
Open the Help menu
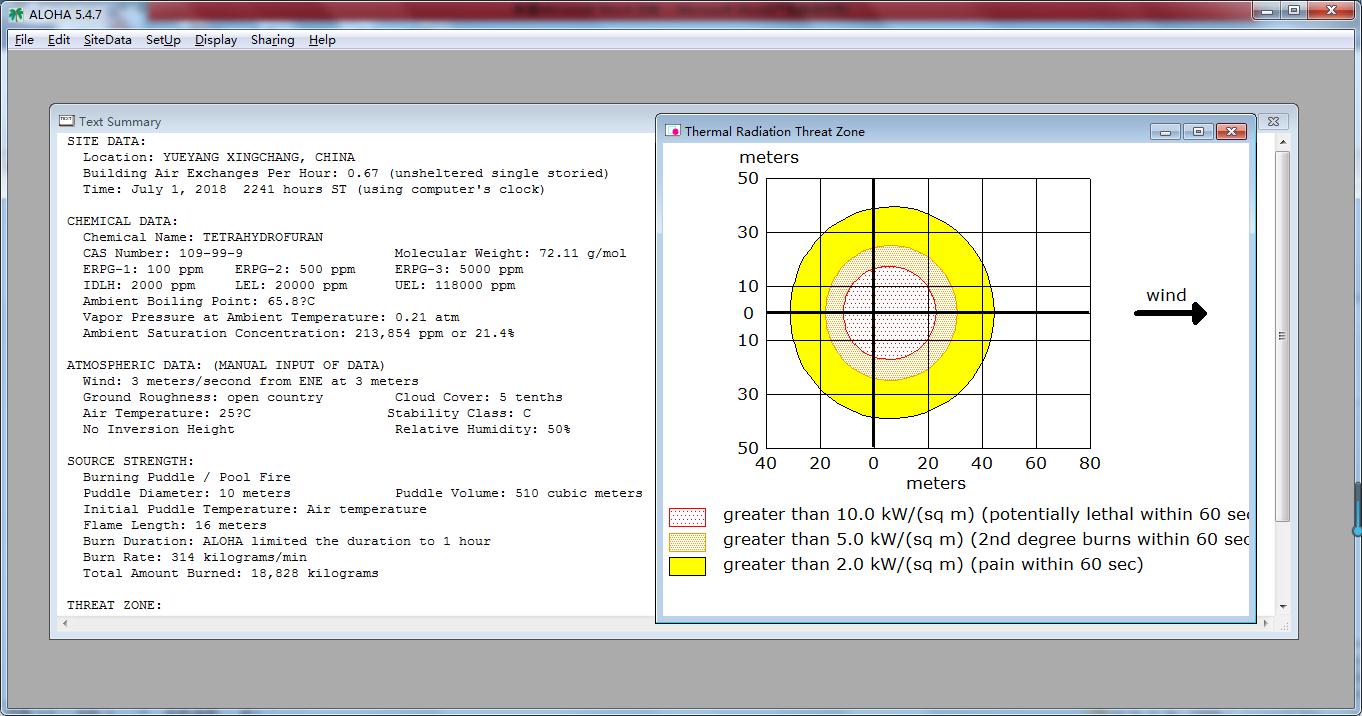coord(322,40)
